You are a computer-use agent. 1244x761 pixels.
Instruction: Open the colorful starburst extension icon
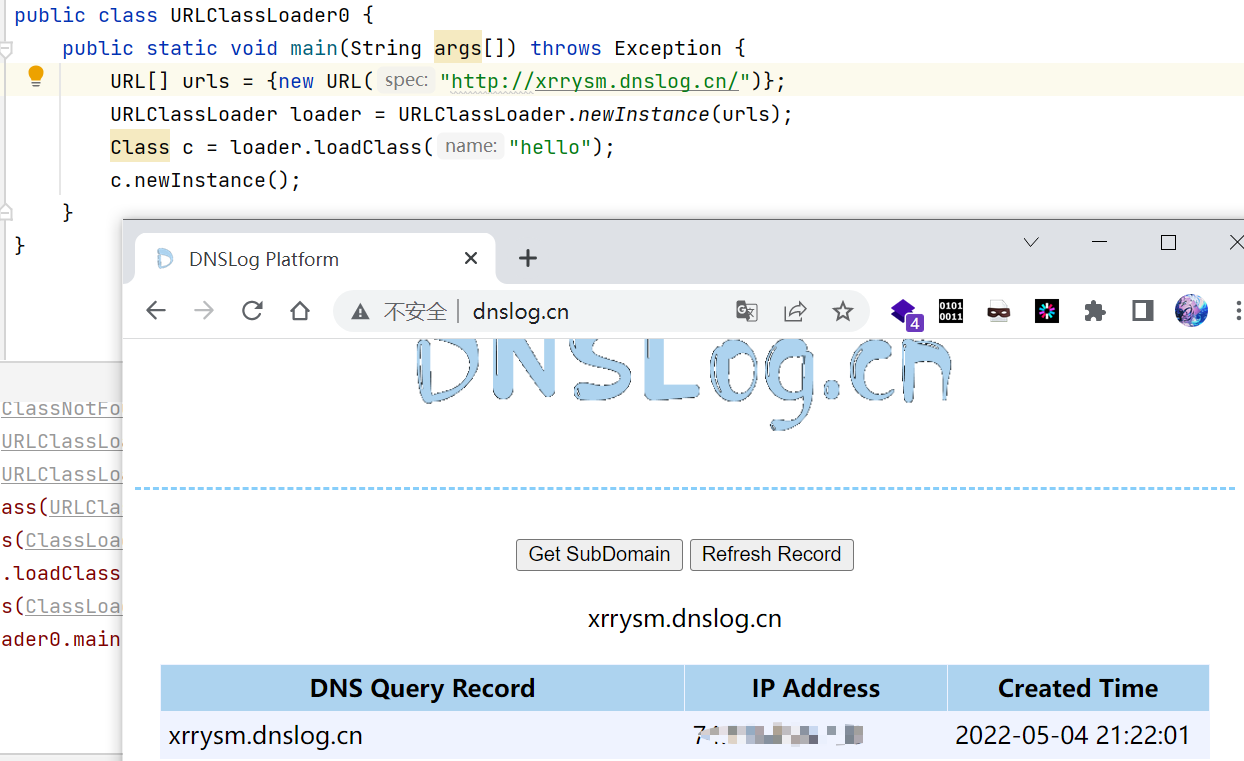coord(1047,311)
